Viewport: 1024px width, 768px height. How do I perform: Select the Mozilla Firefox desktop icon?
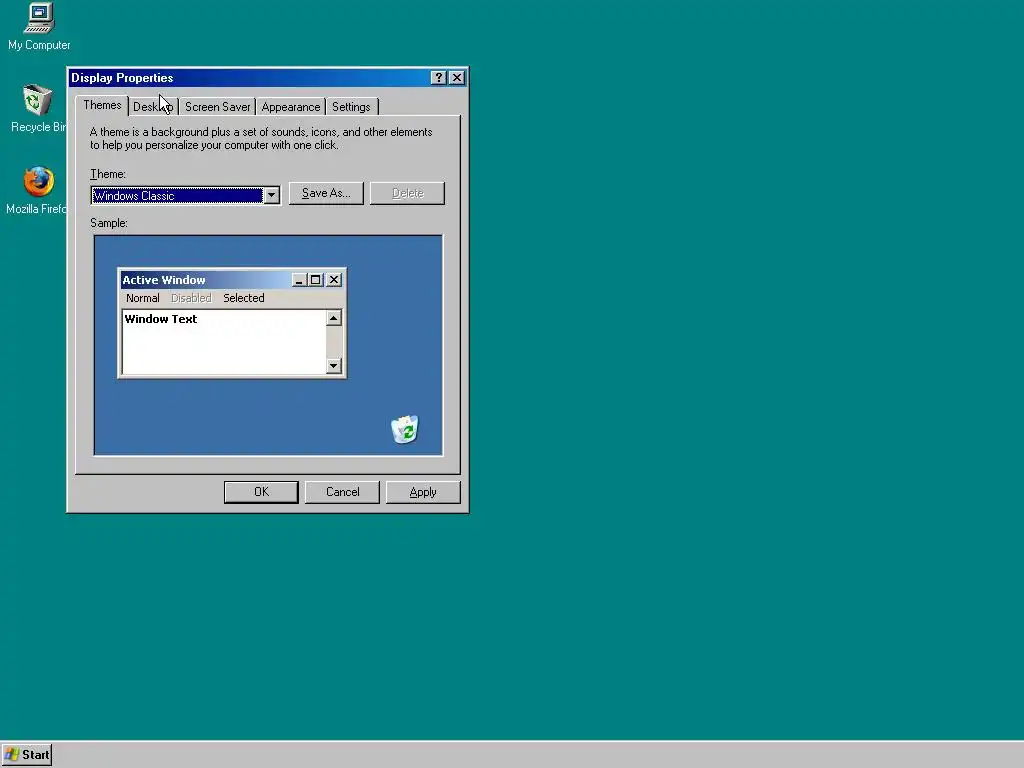click(x=36, y=191)
